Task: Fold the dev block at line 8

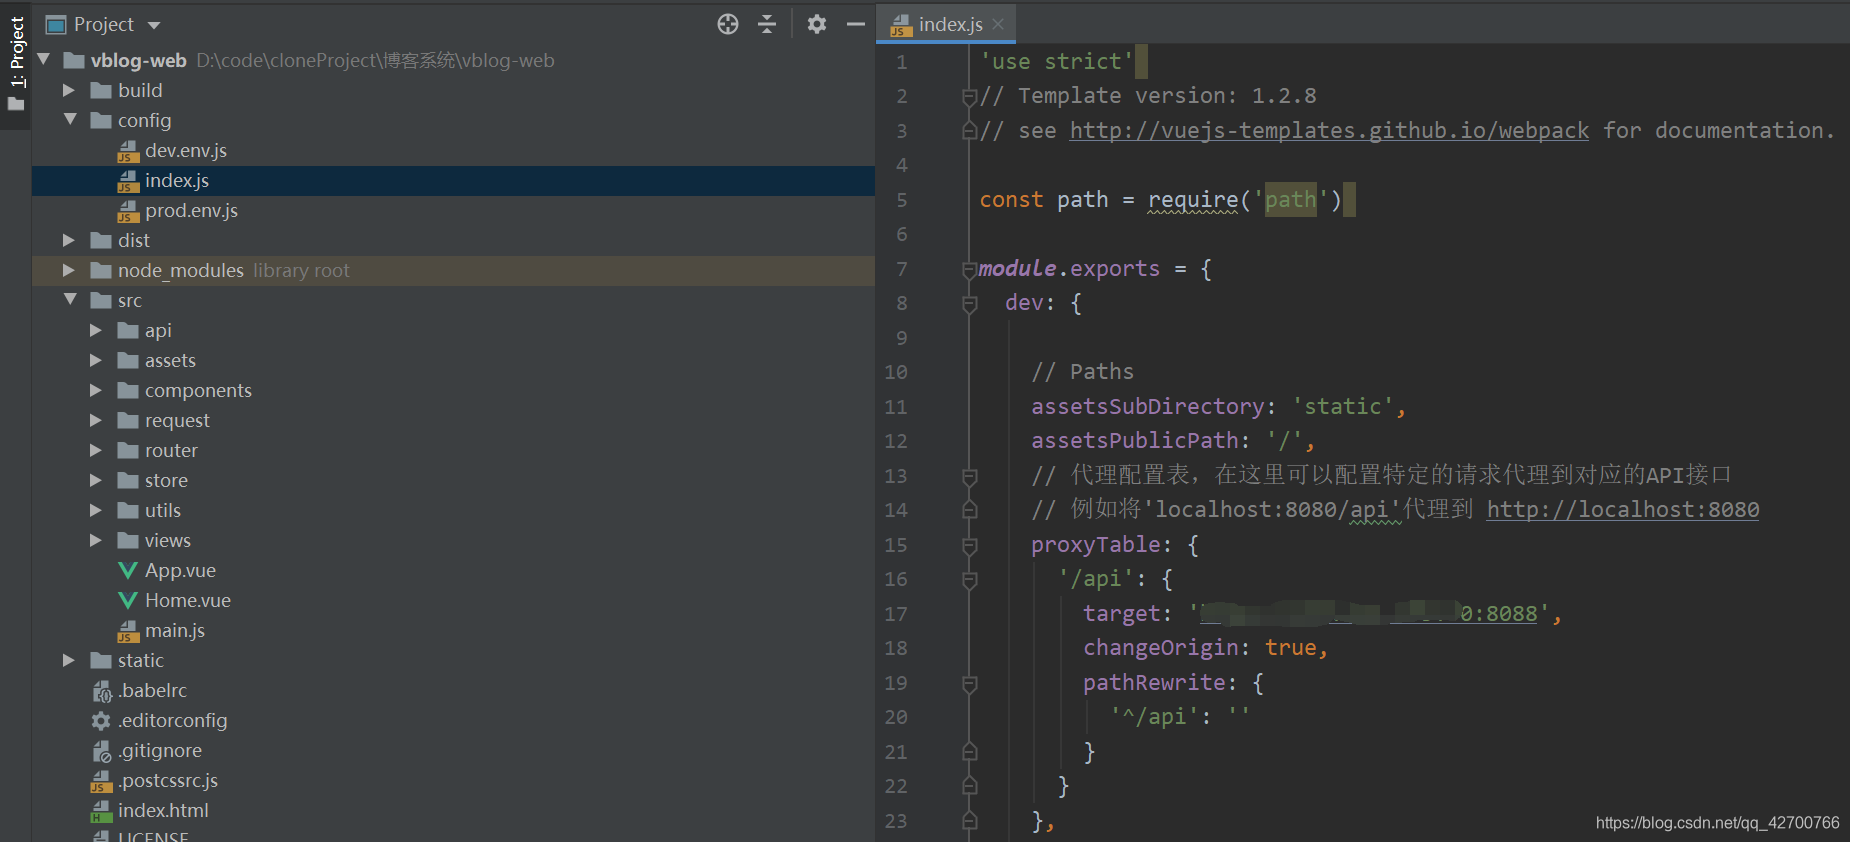Action: pyautogui.click(x=969, y=303)
